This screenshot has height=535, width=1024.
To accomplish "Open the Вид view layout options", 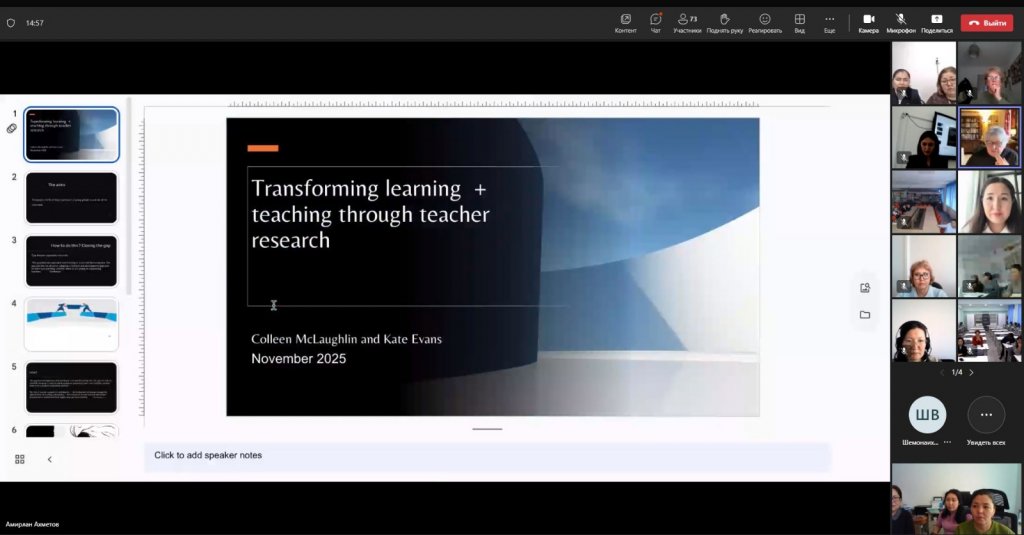I will 799,22.
